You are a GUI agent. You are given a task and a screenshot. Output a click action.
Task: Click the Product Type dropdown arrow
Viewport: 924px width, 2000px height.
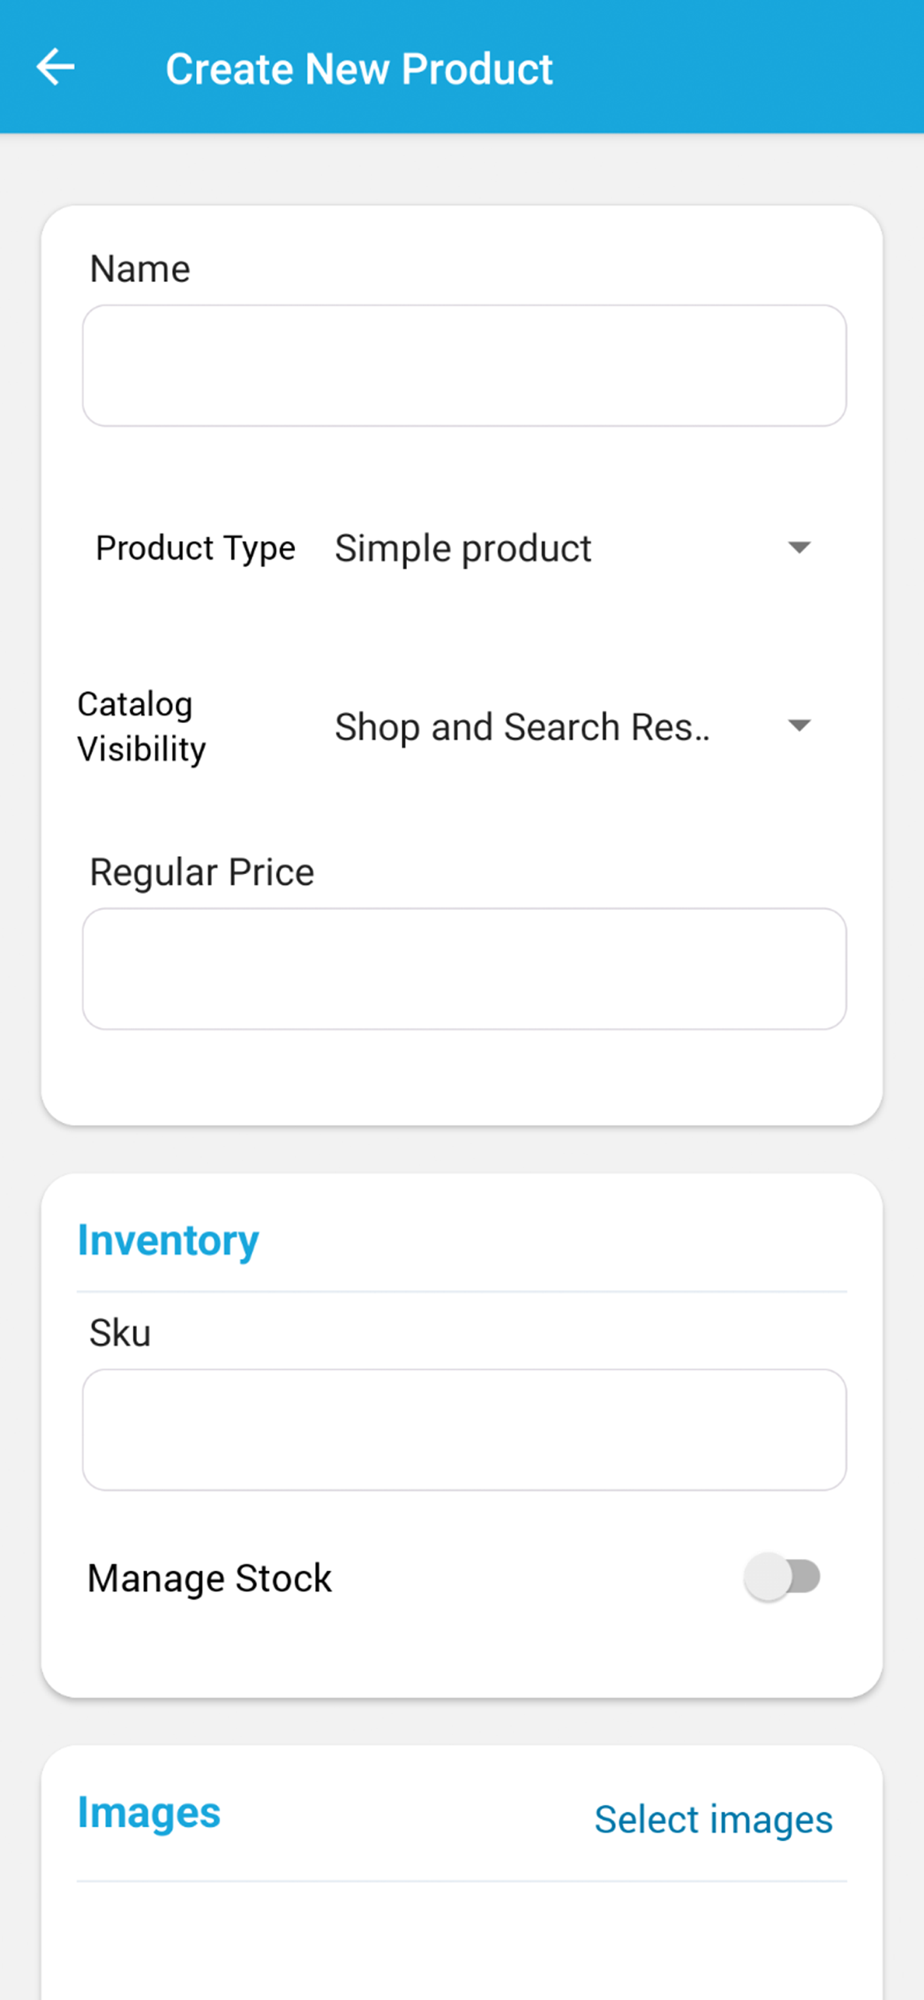(x=799, y=548)
